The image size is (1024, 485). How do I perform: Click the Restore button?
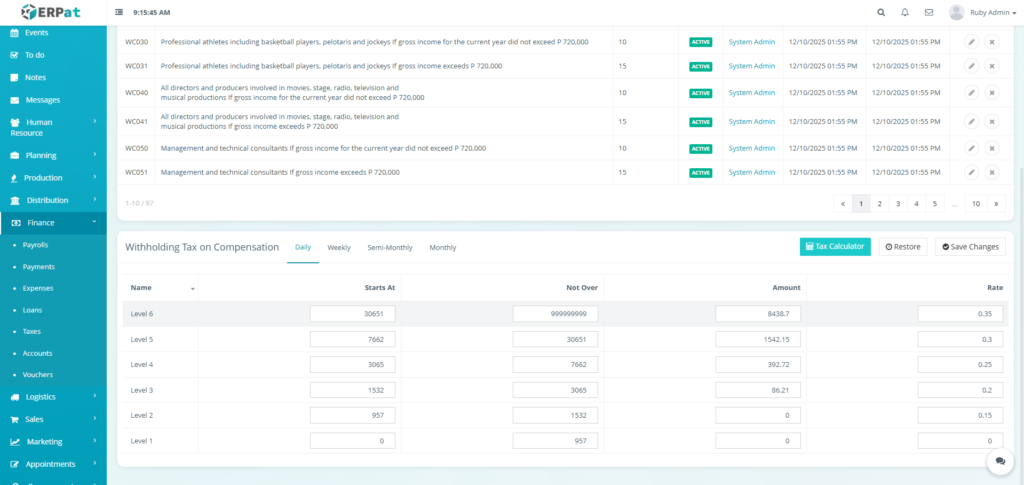point(902,247)
